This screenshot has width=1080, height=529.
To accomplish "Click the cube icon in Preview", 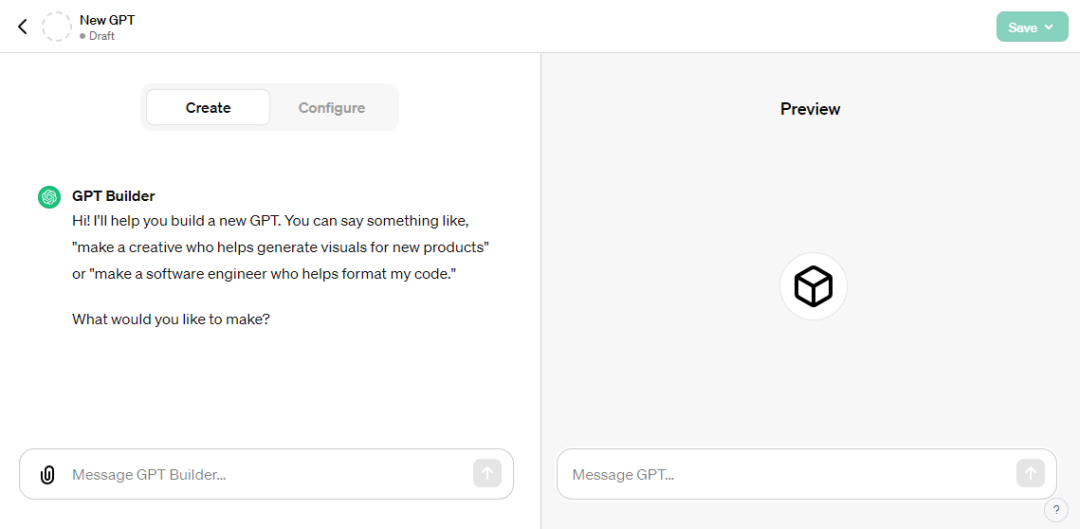I will tap(813, 287).
